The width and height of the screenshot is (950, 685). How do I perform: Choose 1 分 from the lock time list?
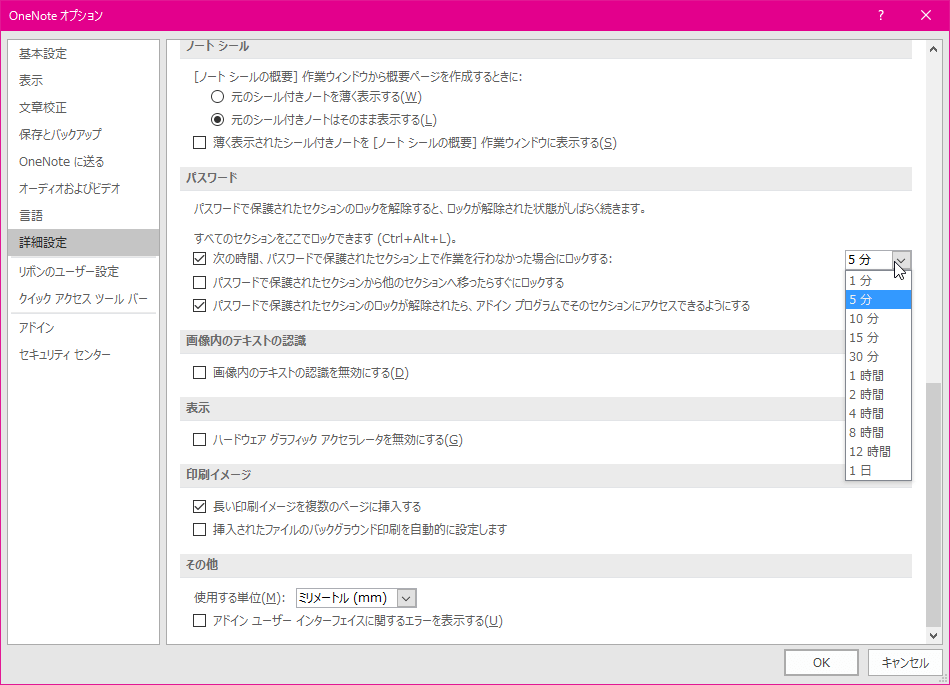click(878, 280)
